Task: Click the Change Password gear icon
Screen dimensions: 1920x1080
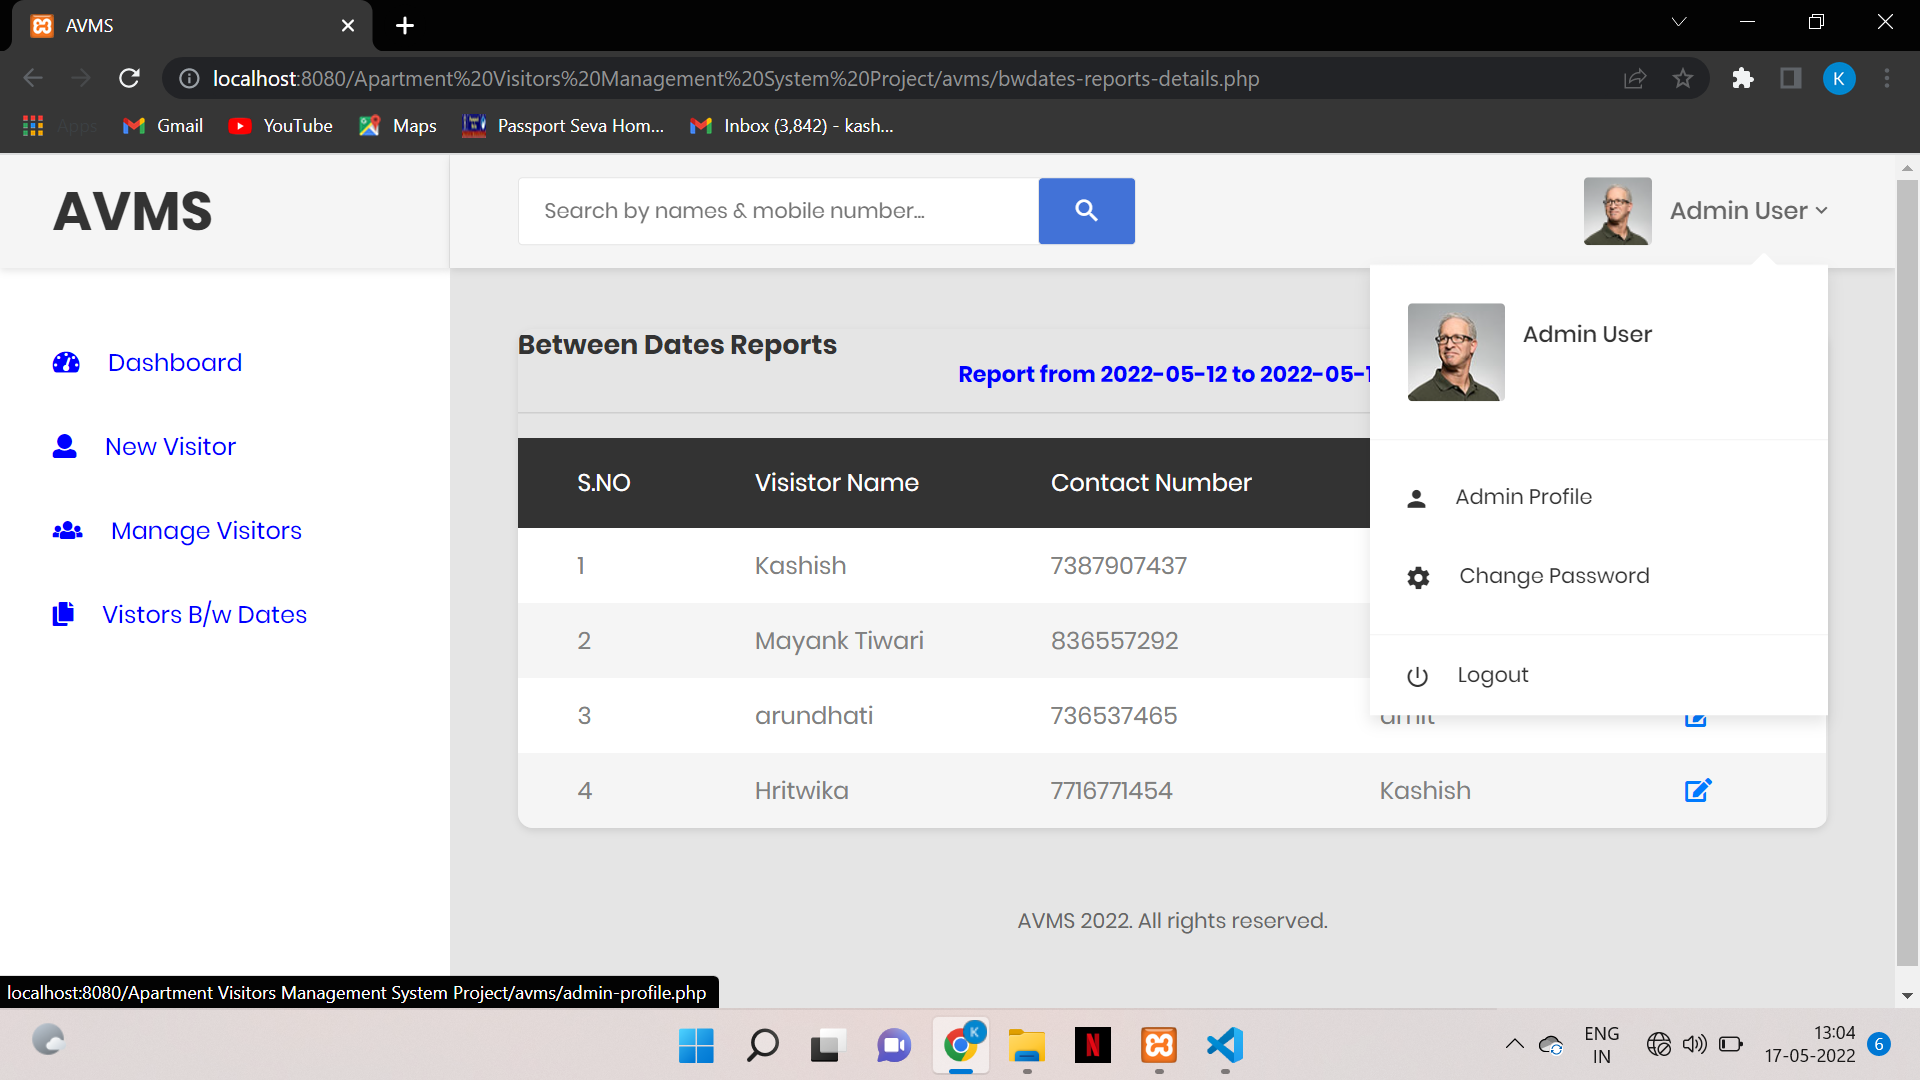Action: pyautogui.click(x=1418, y=577)
